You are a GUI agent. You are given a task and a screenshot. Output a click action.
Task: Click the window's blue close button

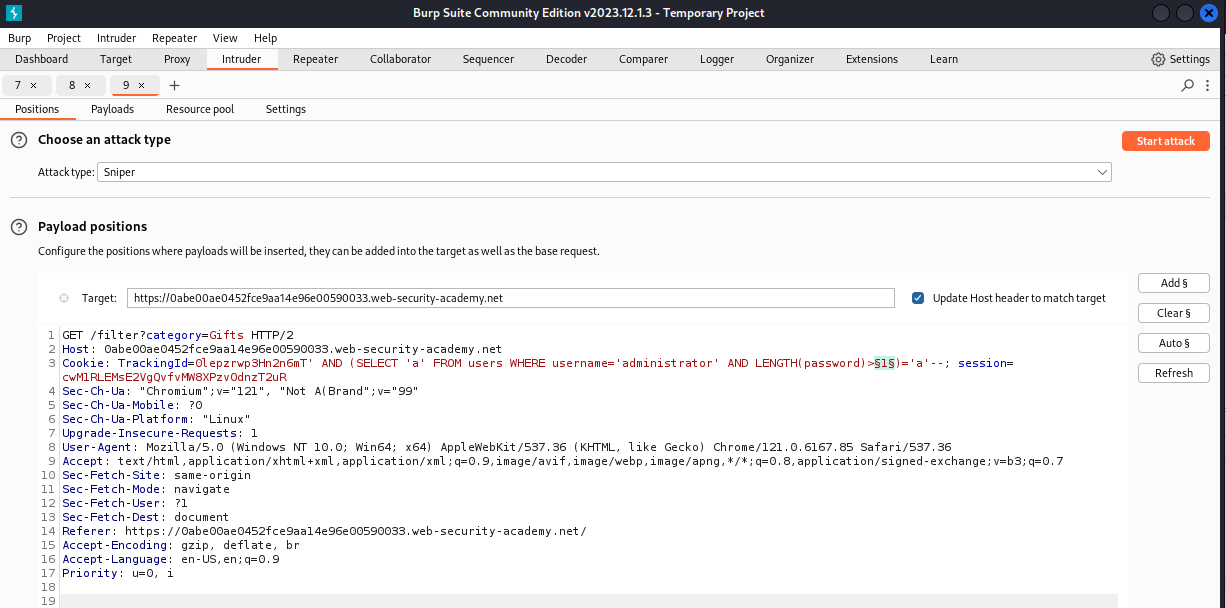pyautogui.click(x=1210, y=13)
